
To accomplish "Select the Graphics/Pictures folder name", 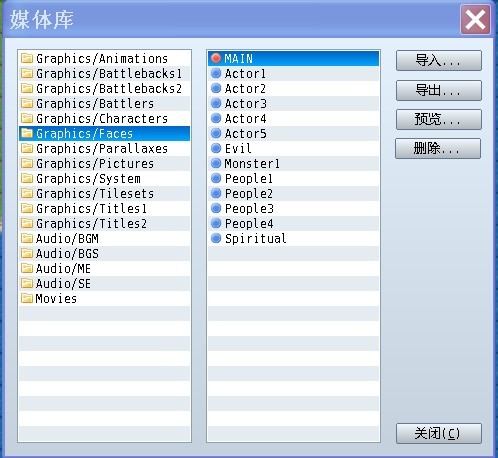I will point(95,164).
